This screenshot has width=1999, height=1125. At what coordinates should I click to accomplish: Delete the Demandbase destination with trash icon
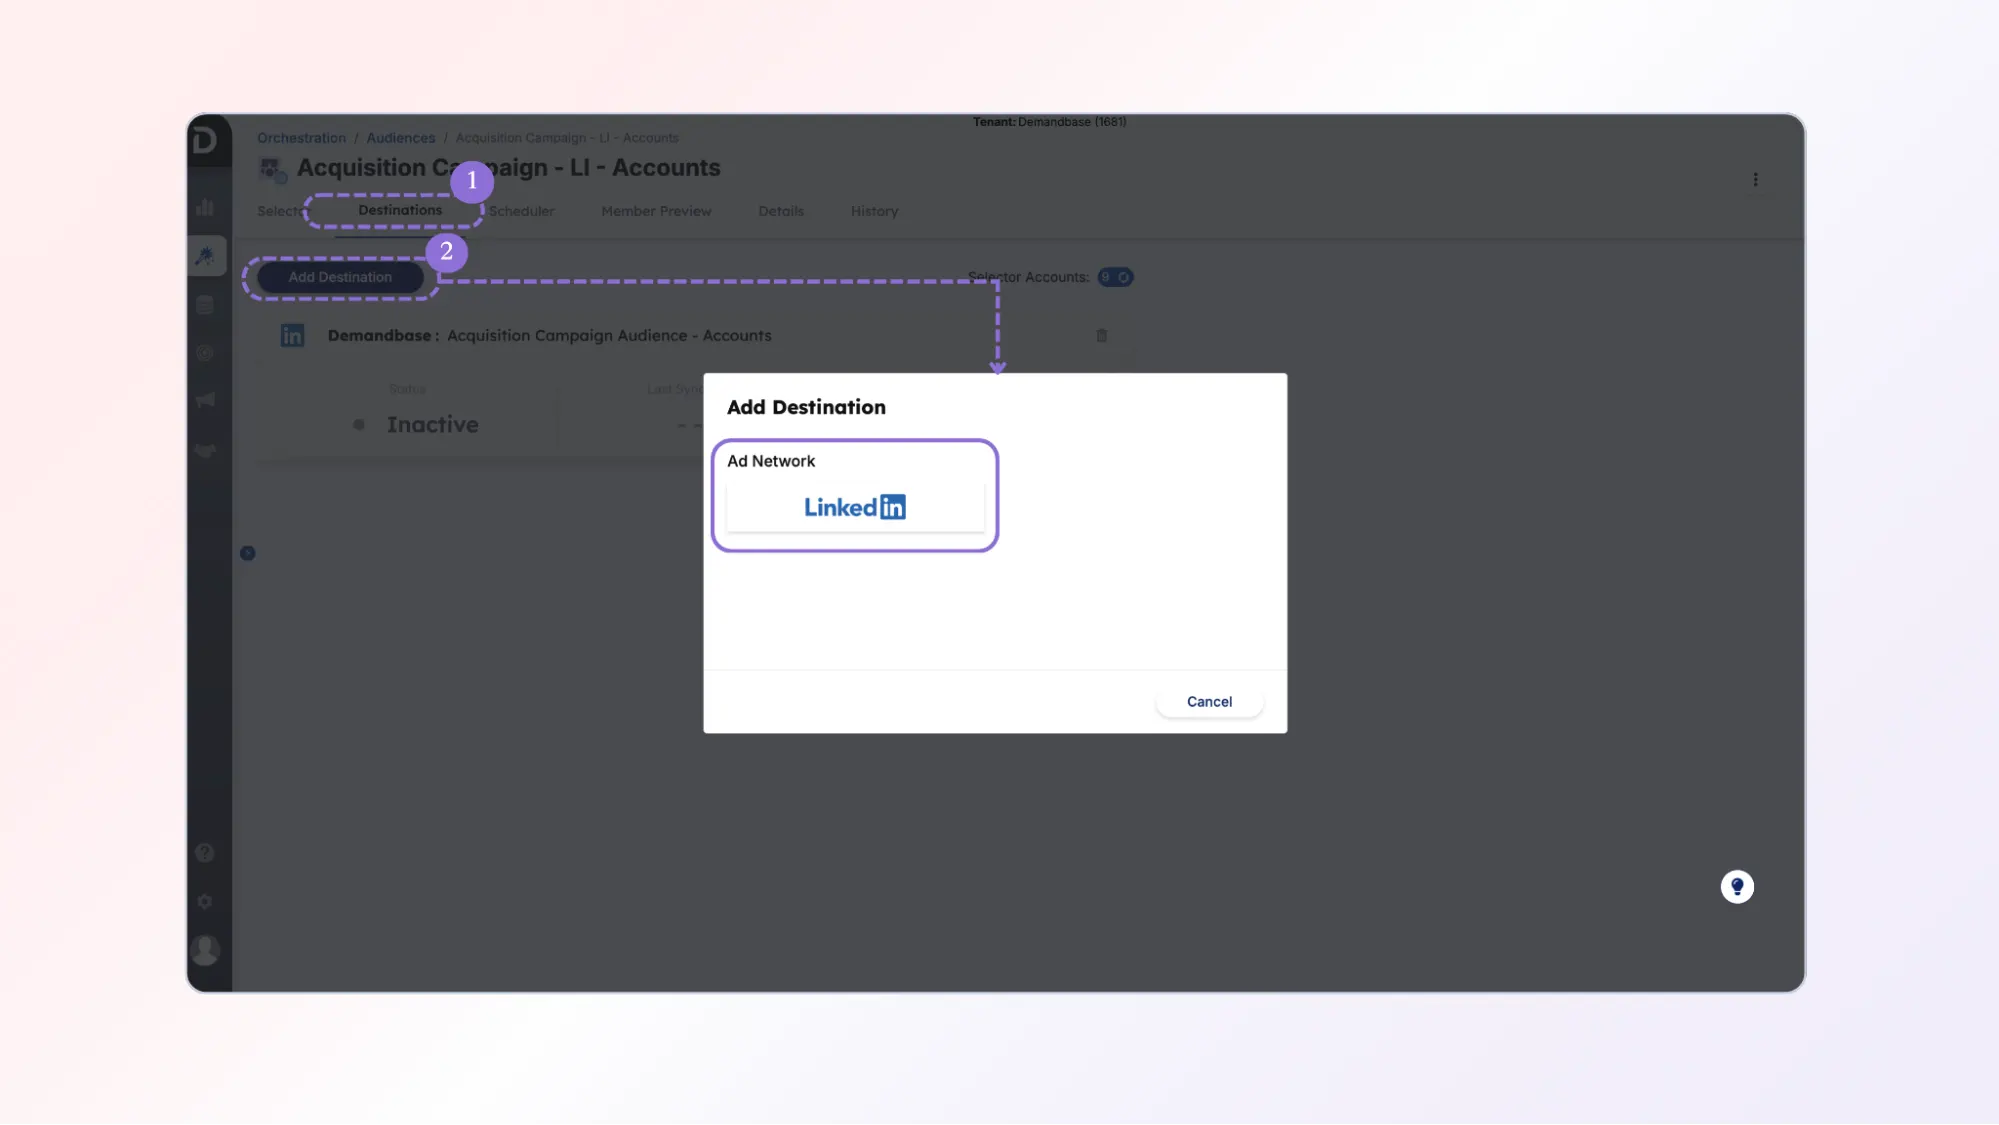pos(1101,335)
